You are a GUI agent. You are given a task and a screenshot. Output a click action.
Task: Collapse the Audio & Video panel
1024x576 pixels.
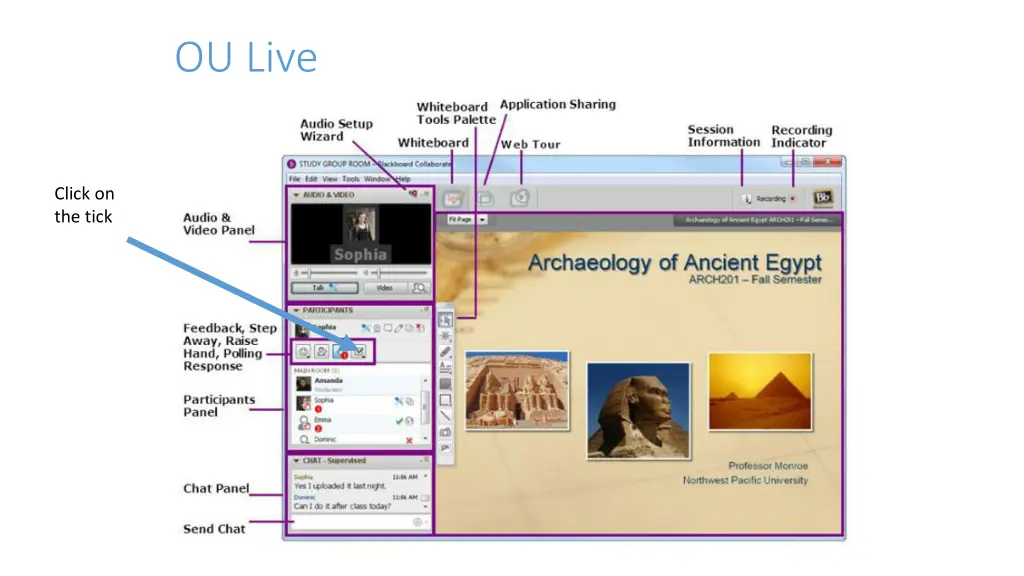pyautogui.click(x=296, y=195)
